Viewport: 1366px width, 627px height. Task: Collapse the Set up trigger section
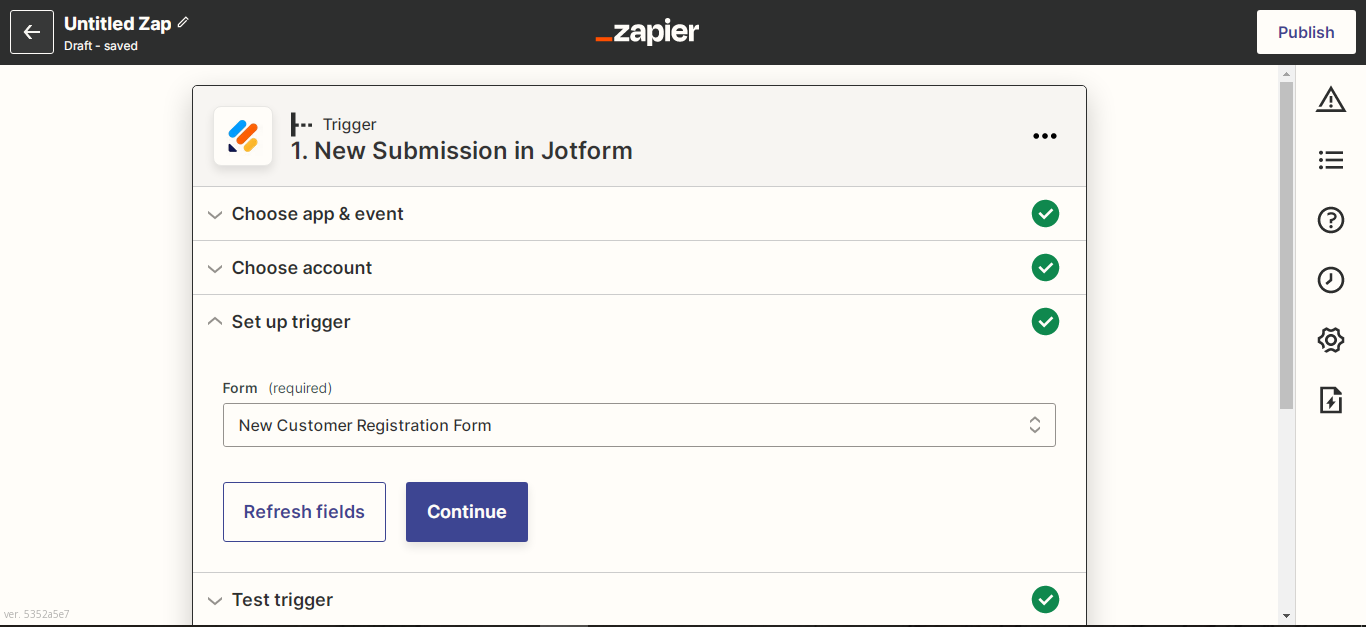[639, 322]
